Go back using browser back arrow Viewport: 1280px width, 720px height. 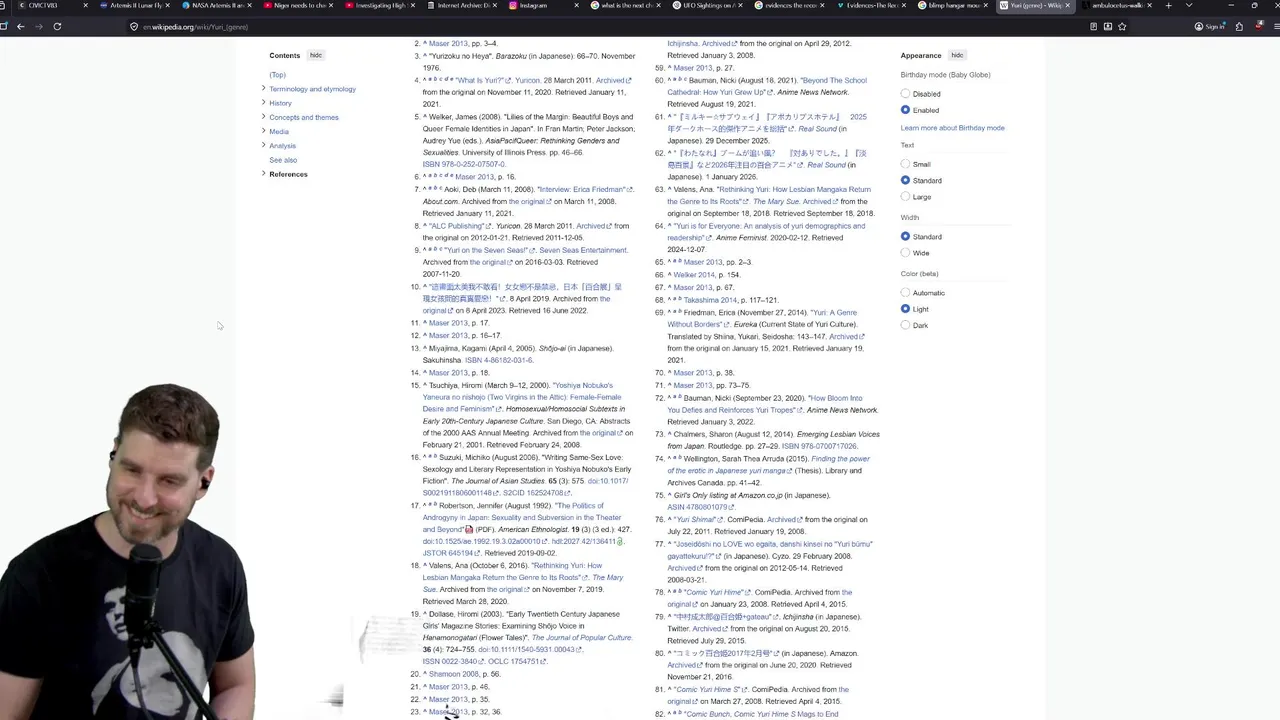[x=20, y=26]
